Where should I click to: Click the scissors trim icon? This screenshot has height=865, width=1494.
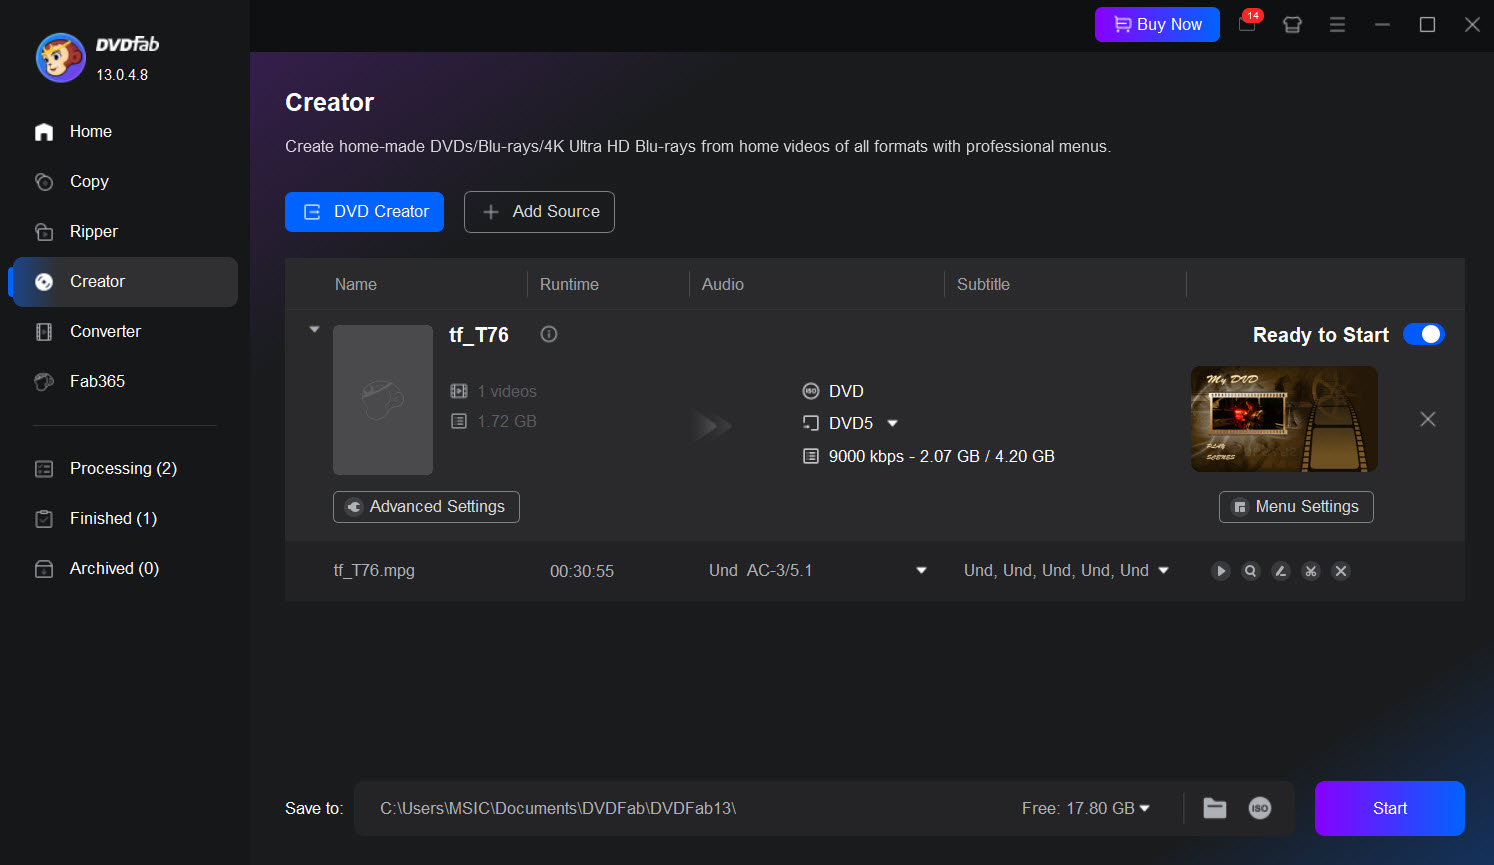tap(1311, 571)
